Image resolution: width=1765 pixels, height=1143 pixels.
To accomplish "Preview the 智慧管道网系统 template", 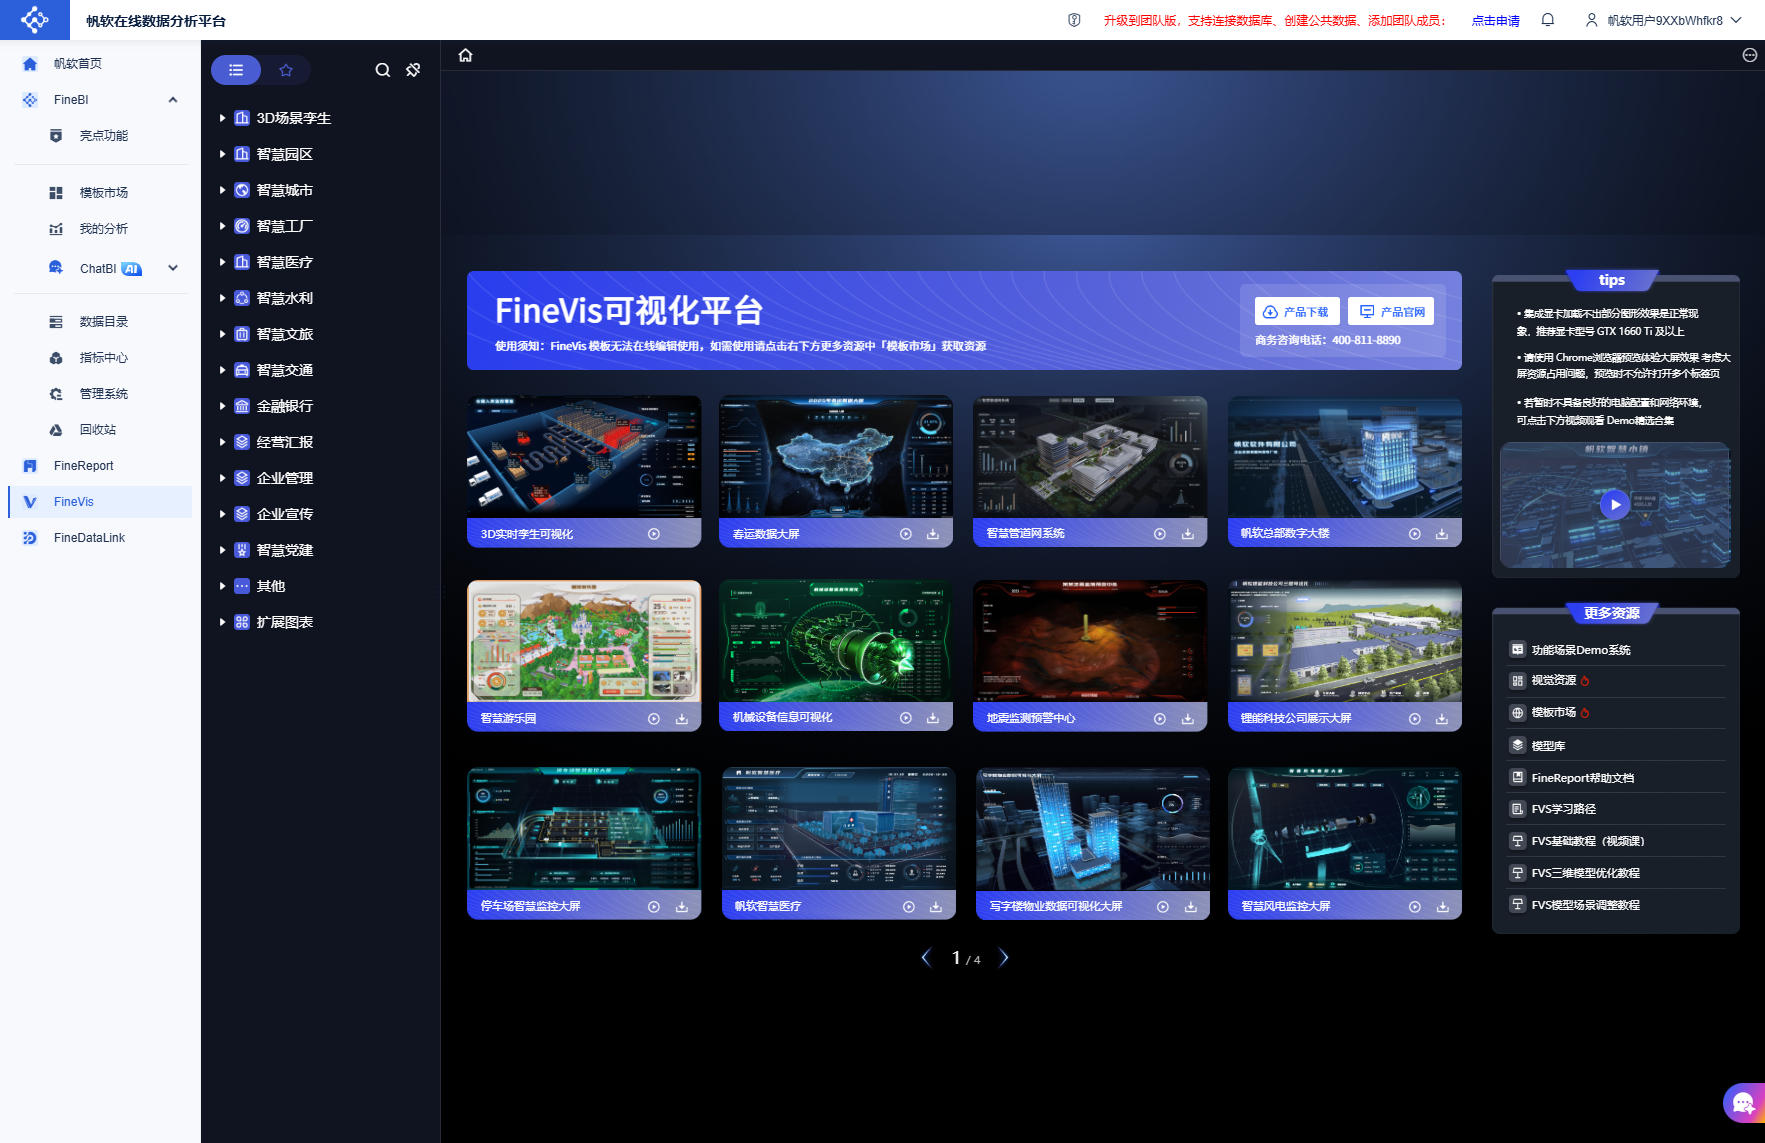I will pos(1160,534).
